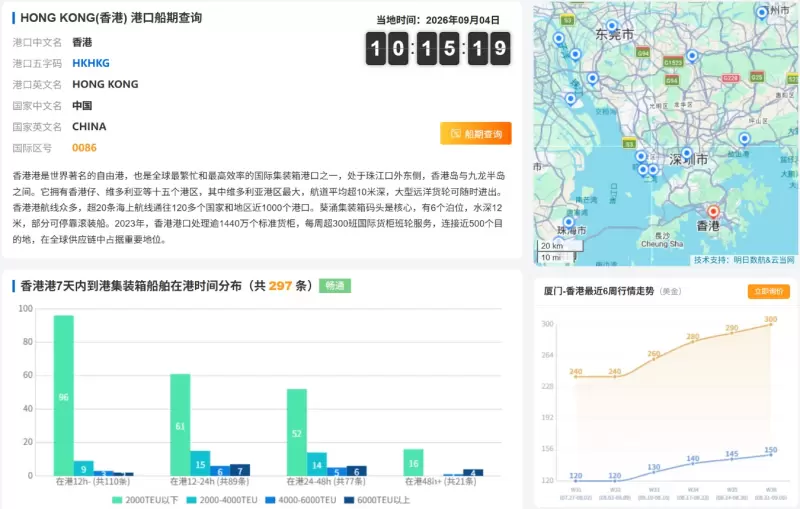800x509 pixels.
Task: Click the 5 digit tile in the clock
Action: click(x=449, y=48)
